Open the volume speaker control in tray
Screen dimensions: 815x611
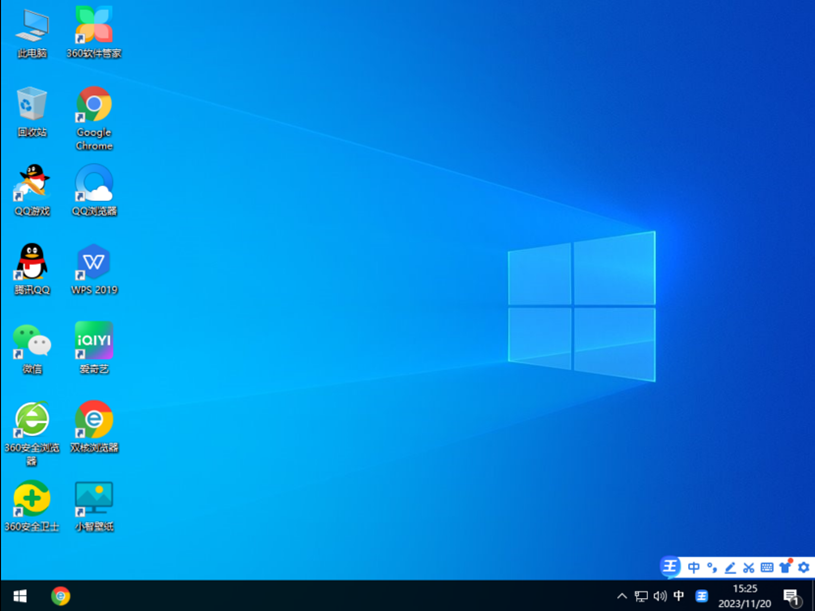coord(660,596)
